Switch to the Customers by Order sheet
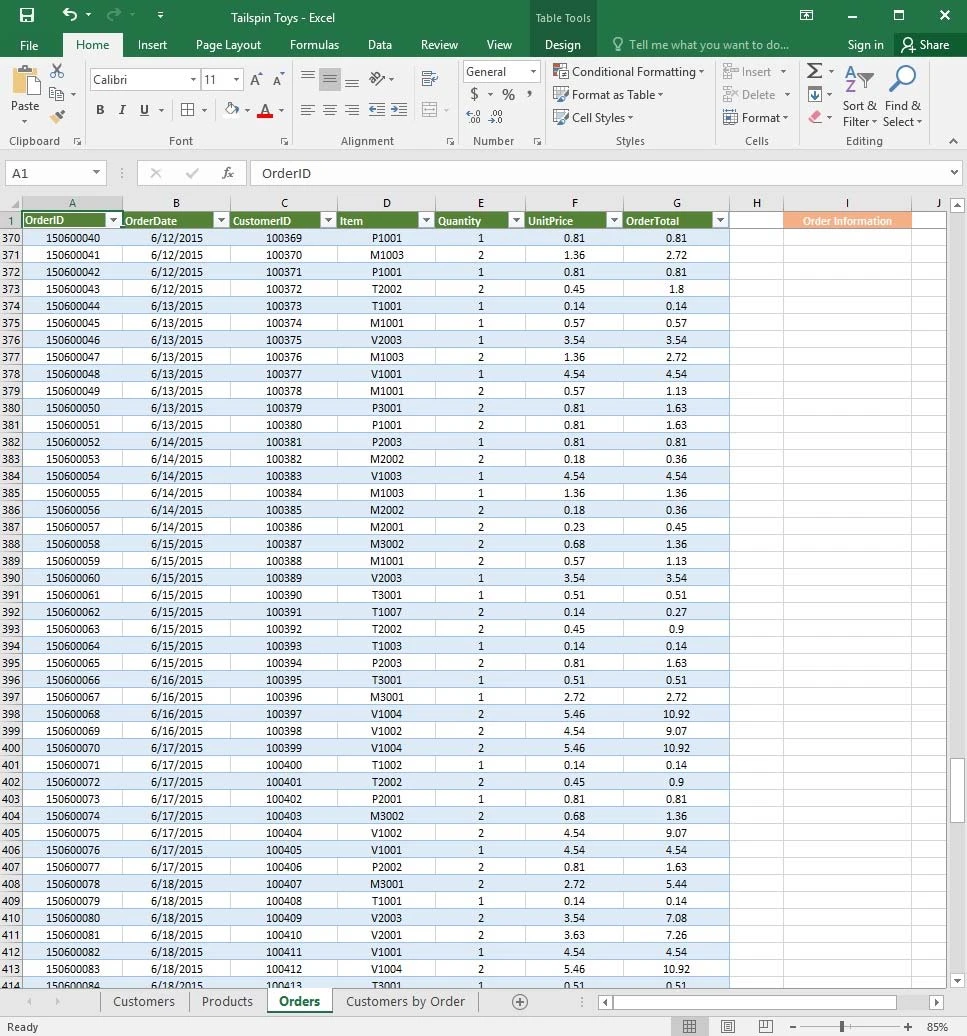Screen dimensions: 967x1036 (x=405, y=1001)
